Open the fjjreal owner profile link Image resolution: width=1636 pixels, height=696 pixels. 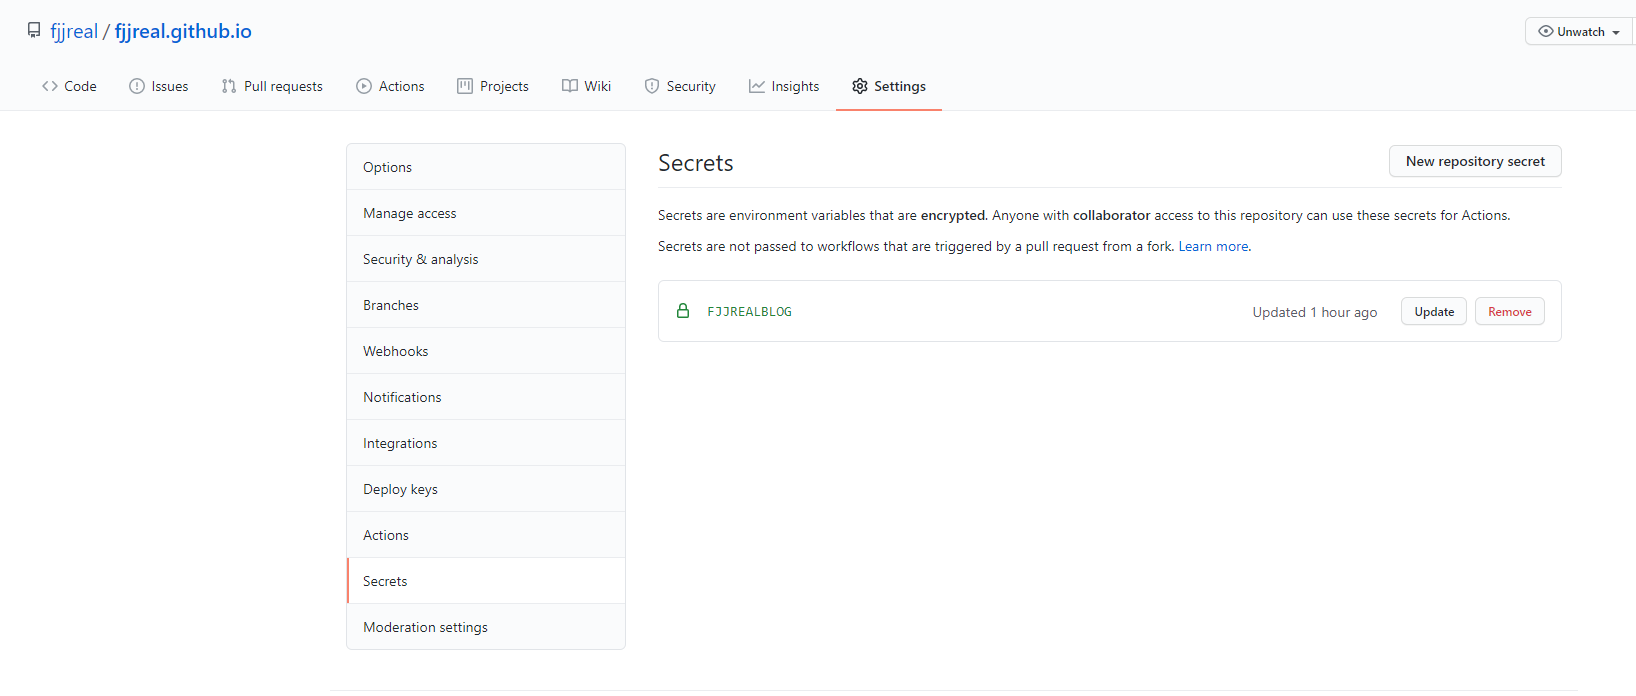(74, 31)
